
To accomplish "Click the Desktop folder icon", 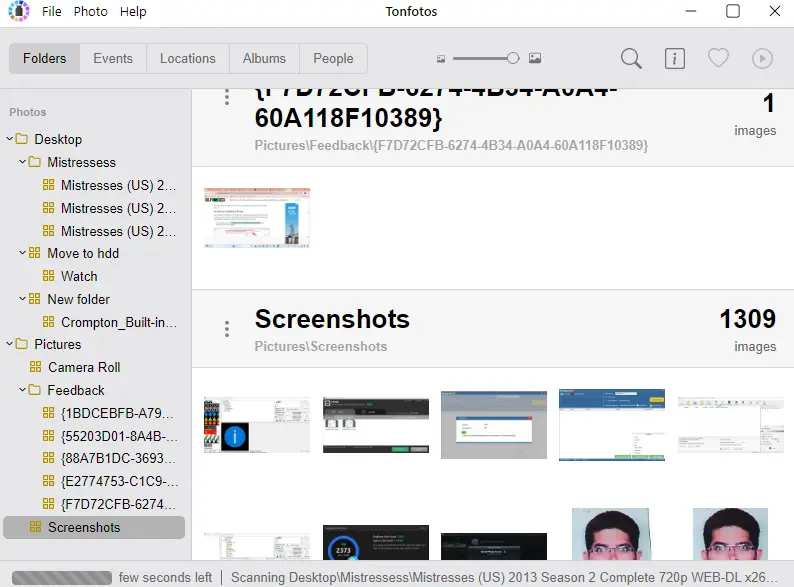I will pyautogui.click(x=22, y=139).
